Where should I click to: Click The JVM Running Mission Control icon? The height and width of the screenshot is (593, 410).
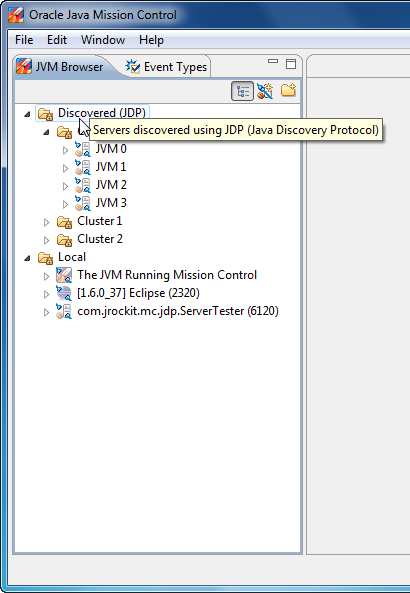pos(64,275)
